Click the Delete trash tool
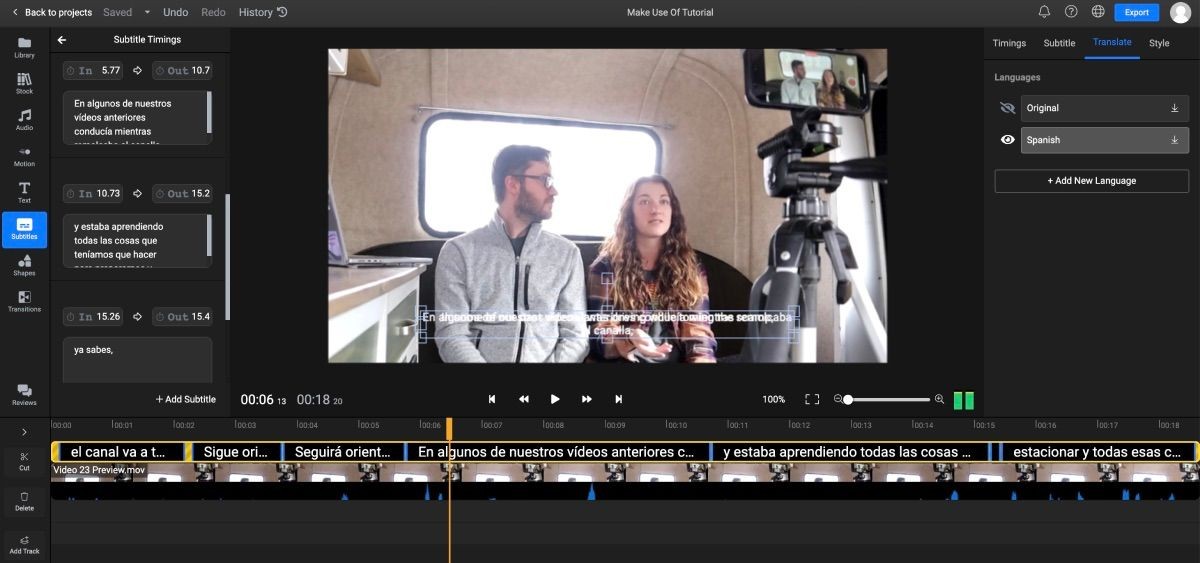This screenshot has height=563, width=1200. 24,501
